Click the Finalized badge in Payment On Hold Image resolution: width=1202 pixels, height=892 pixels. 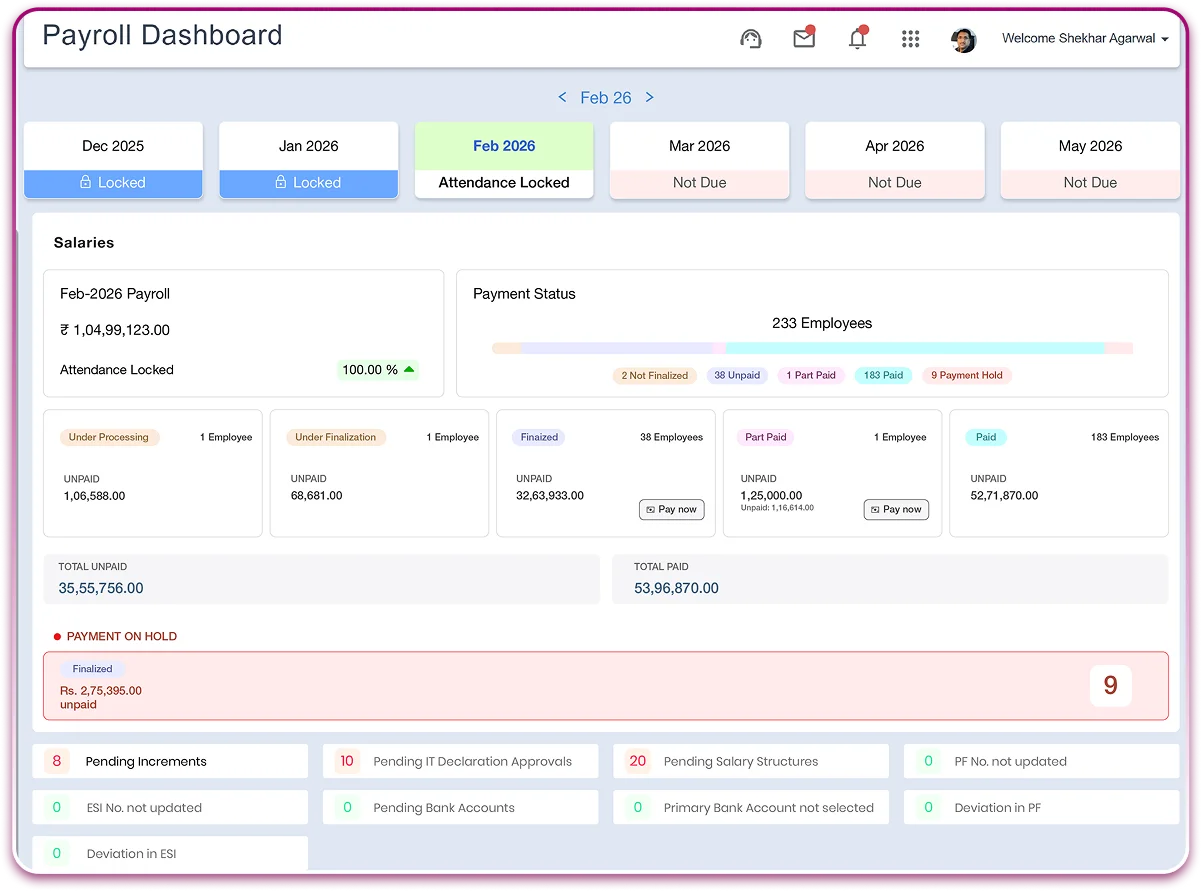[x=92, y=669]
